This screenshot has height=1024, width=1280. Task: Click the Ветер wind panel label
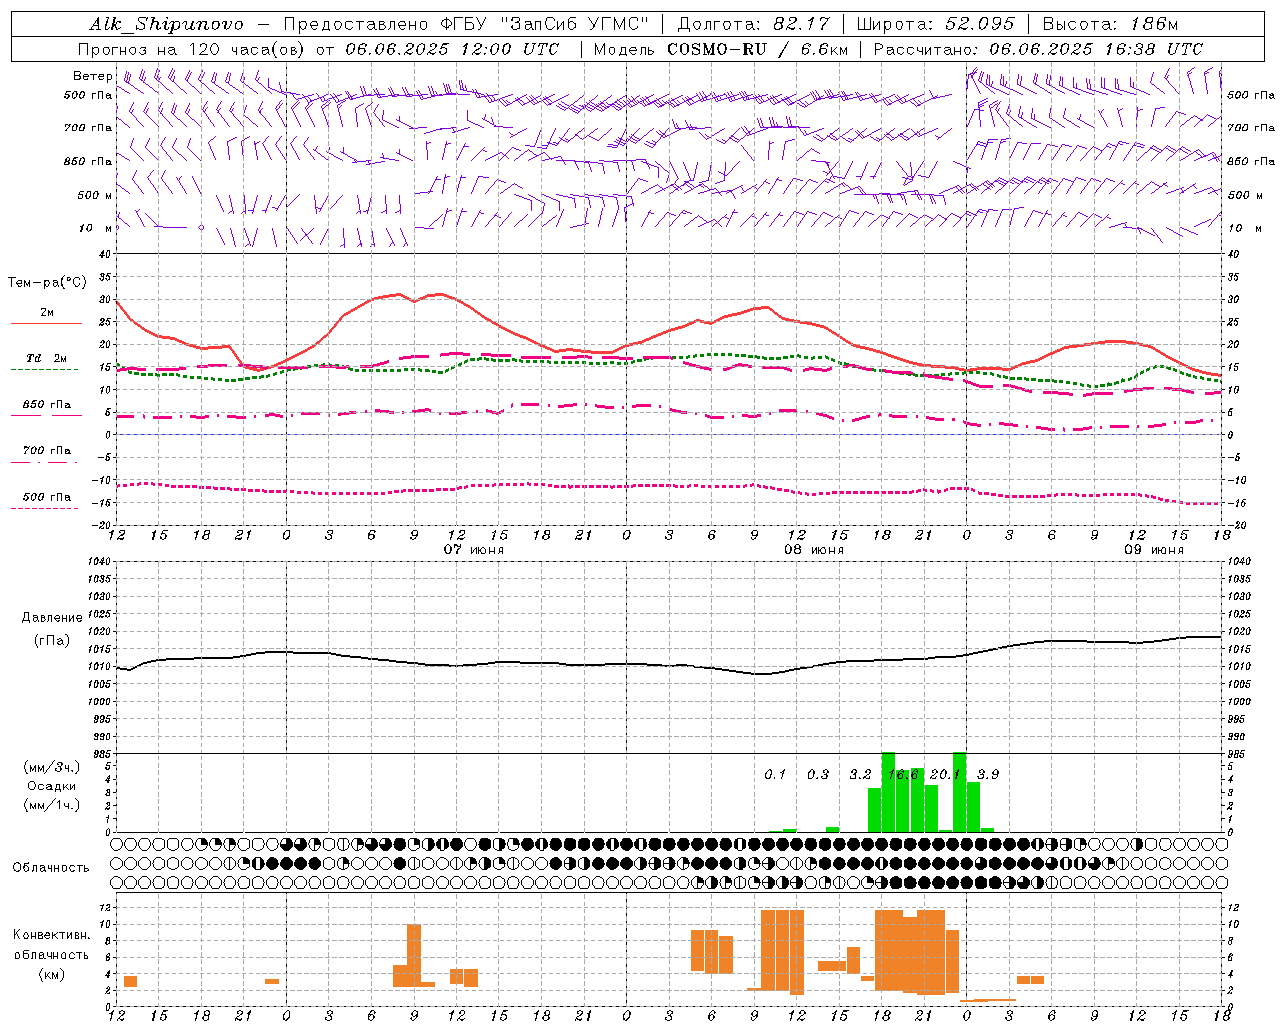point(93,76)
